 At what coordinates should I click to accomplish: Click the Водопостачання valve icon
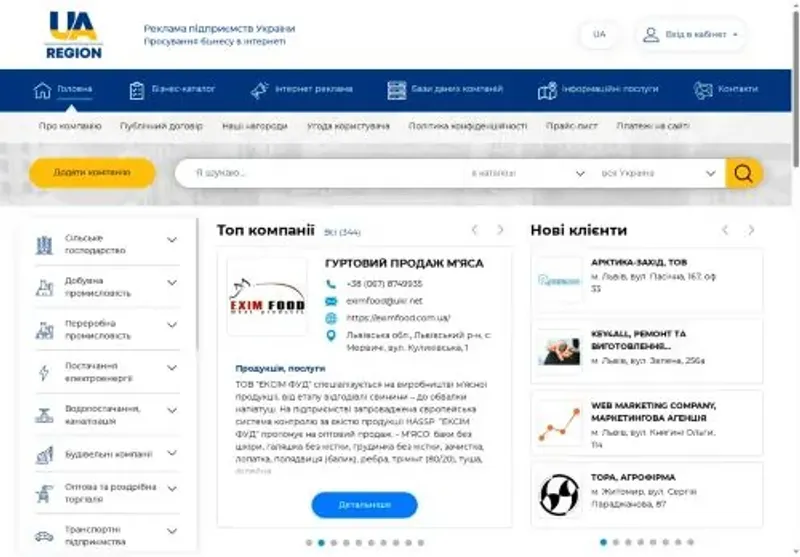click(x=44, y=415)
